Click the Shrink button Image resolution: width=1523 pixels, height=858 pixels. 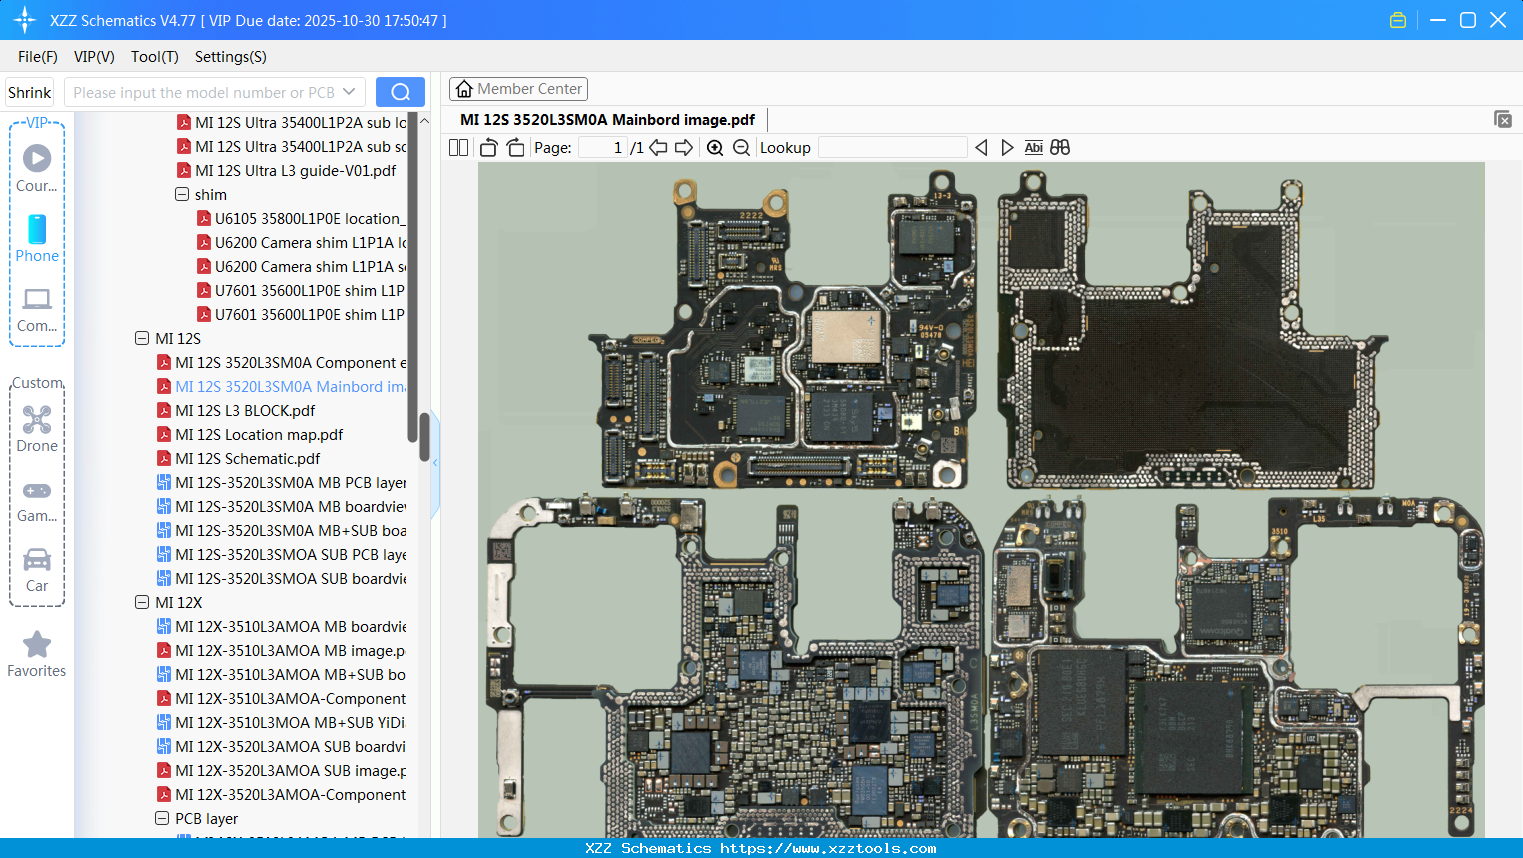[29, 91]
